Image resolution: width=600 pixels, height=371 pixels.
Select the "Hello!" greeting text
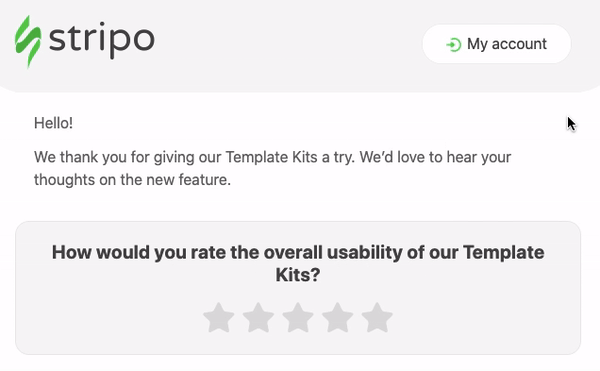click(x=53, y=123)
